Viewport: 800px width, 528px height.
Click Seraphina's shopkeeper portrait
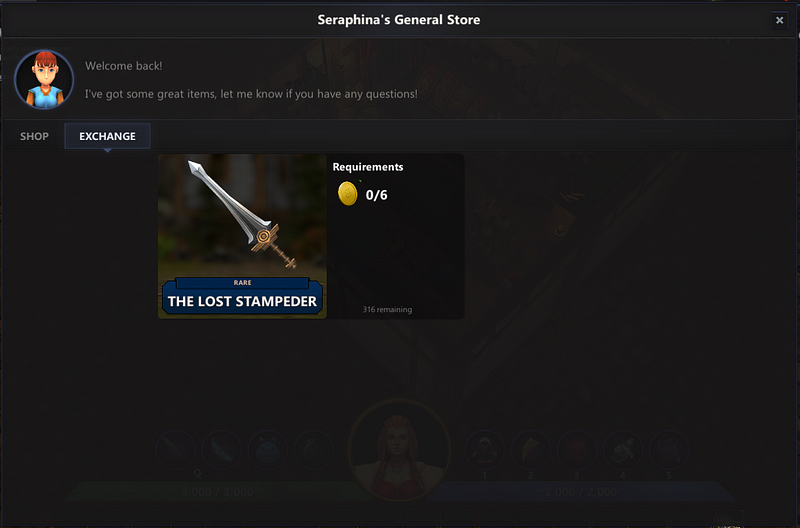tap(44, 79)
